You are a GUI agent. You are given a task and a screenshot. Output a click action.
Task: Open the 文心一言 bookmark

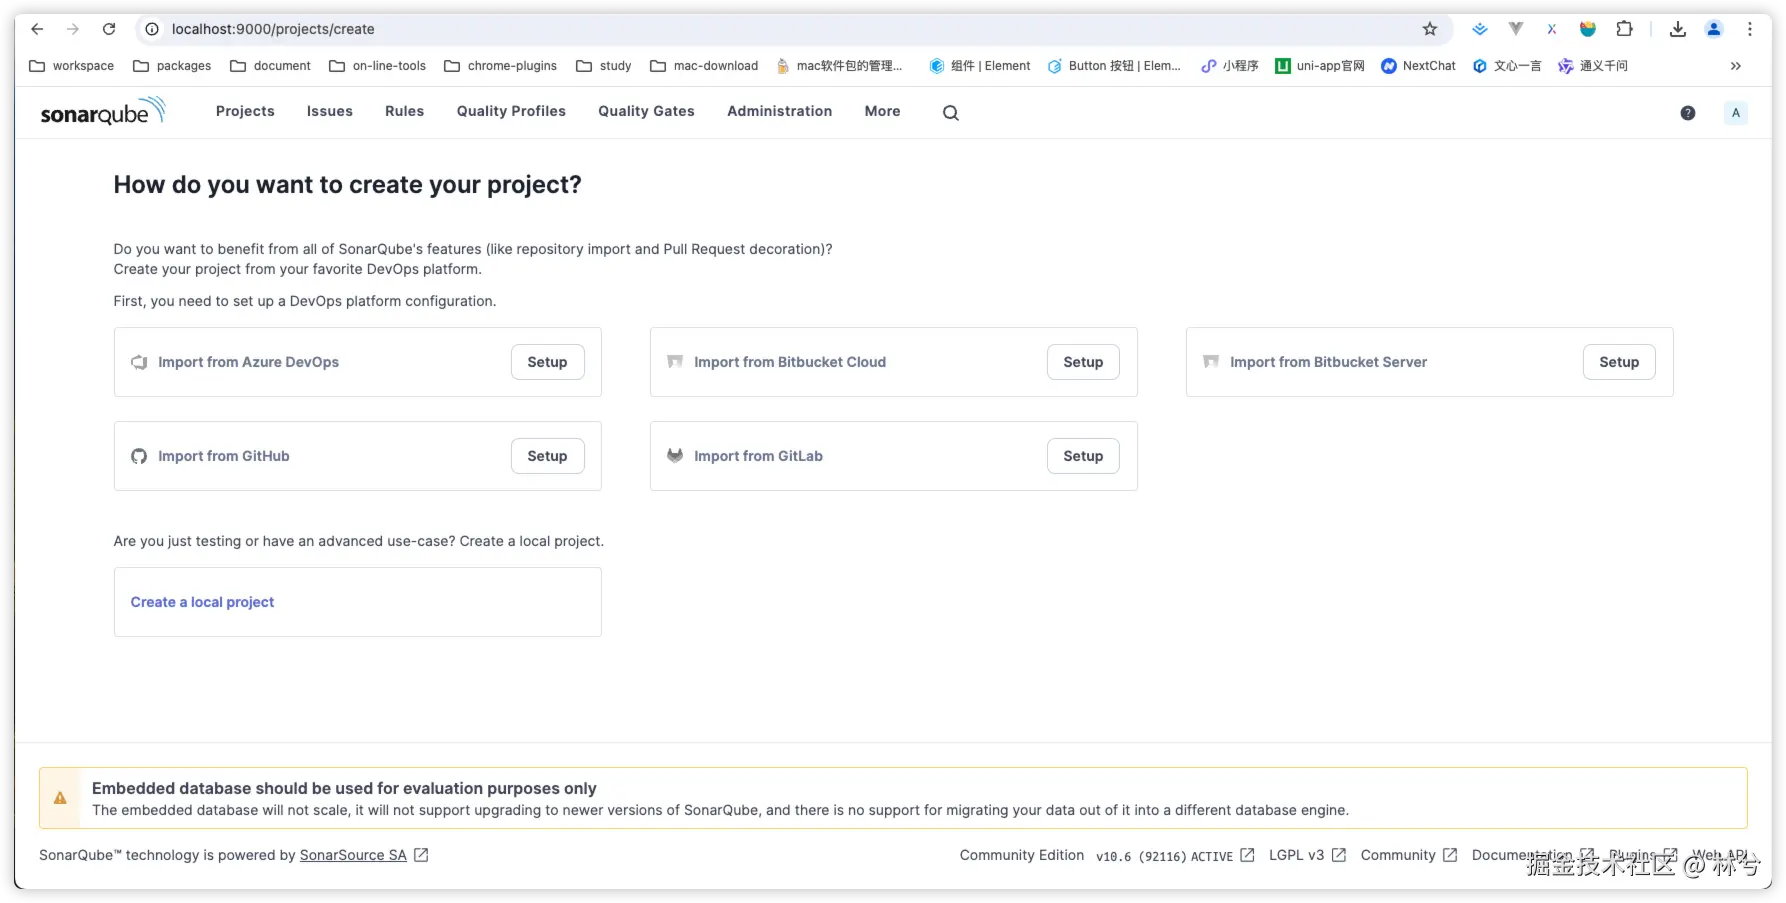tap(1507, 66)
